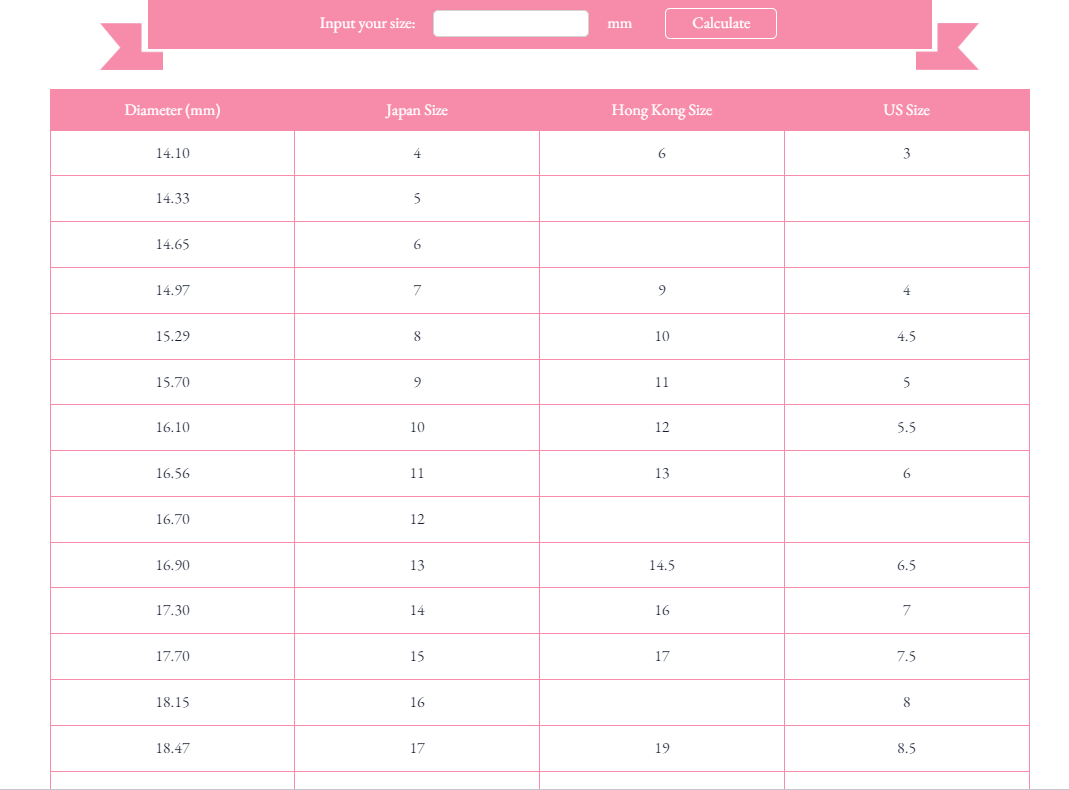Click Japan size 12 in 16.70 row
The height and width of the screenshot is (790, 1069).
tap(417, 519)
